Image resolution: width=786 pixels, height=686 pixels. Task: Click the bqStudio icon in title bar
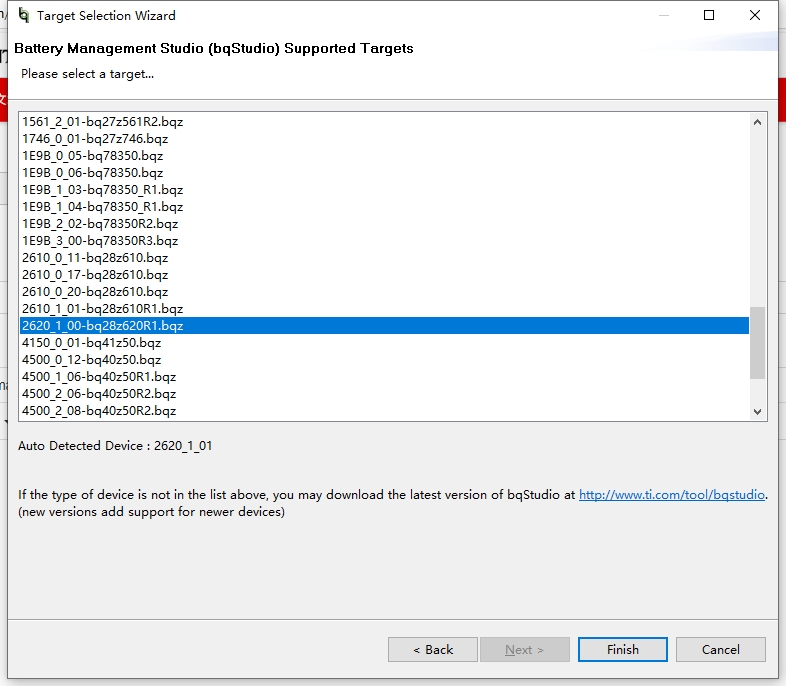pos(24,16)
